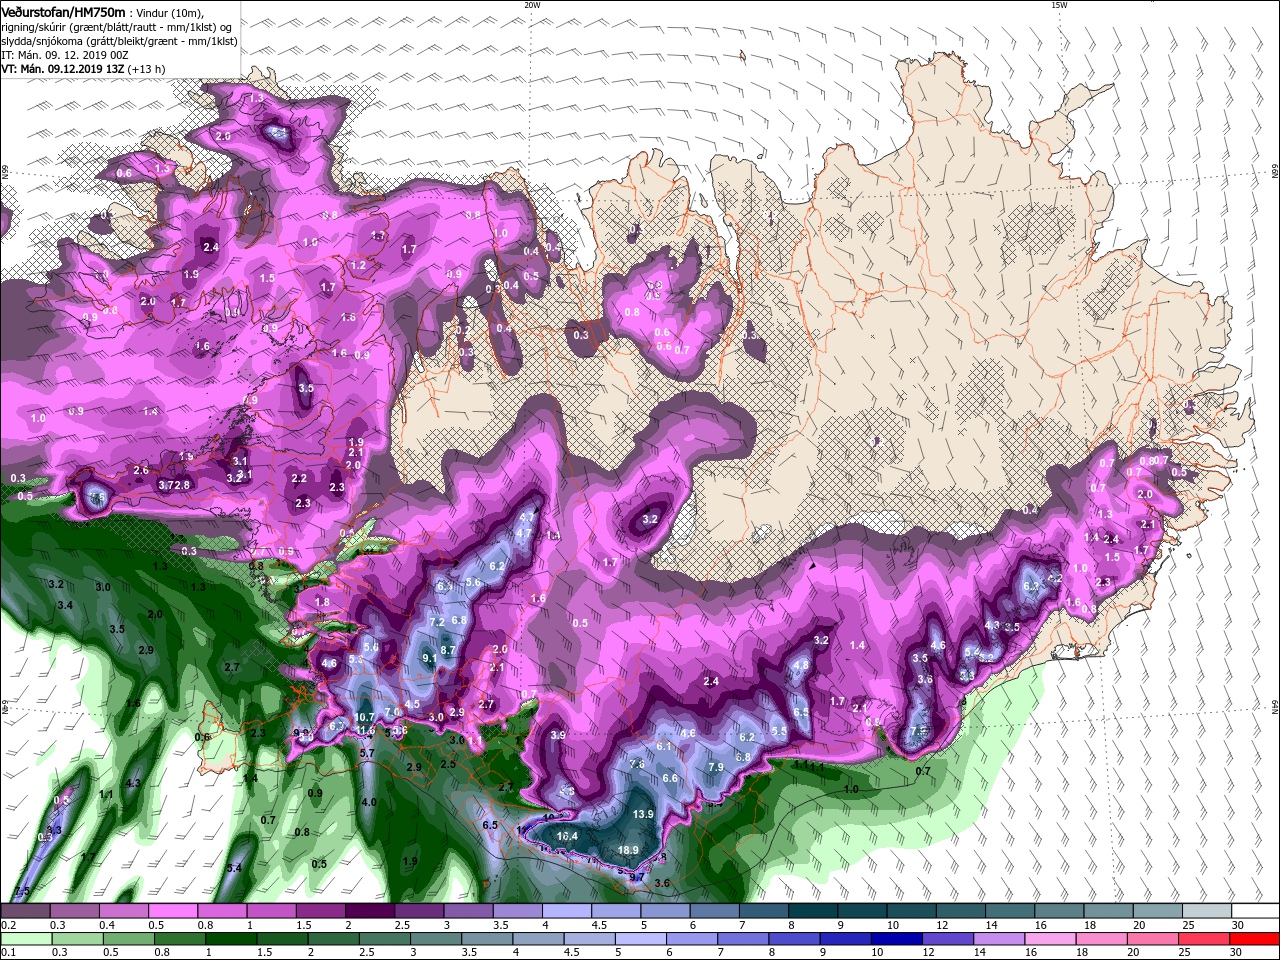
Task: Click the 9.1 snowfall value
Action: click(x=430, y=658)
